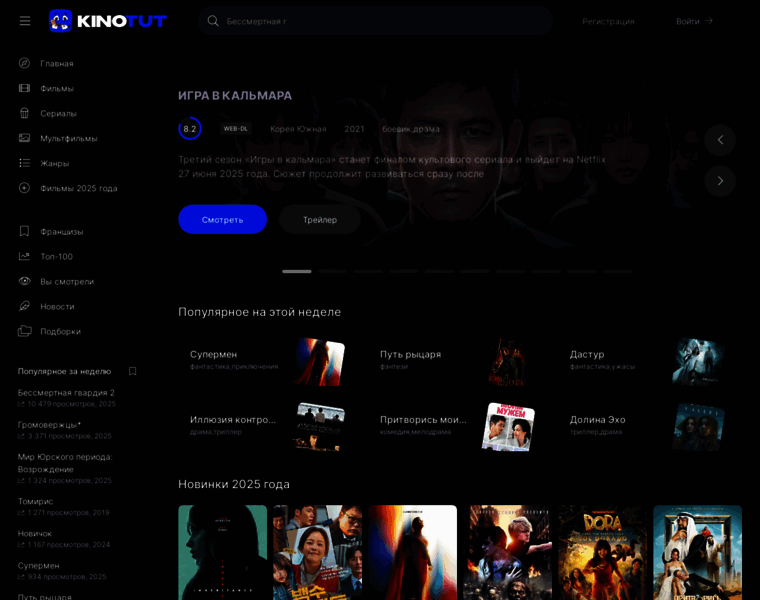760x600 pixels.
Task: Click the arrow icon next to Войти
Action: coord(710,21)
